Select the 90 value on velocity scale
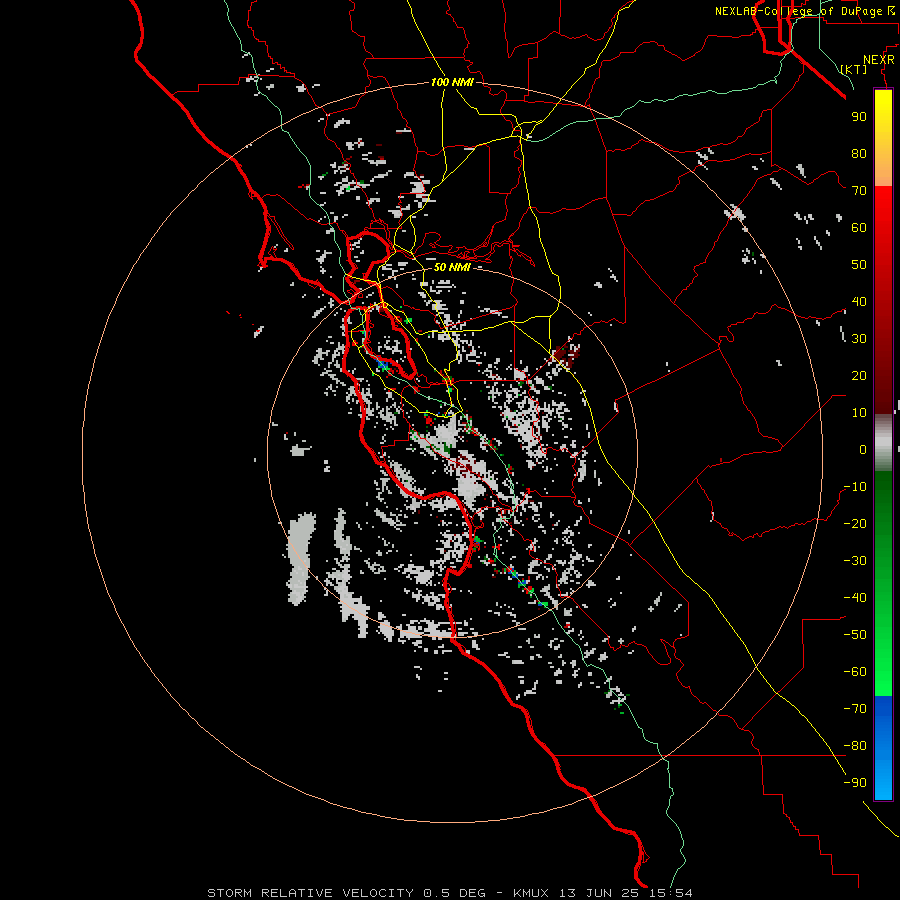 (859, 117)
